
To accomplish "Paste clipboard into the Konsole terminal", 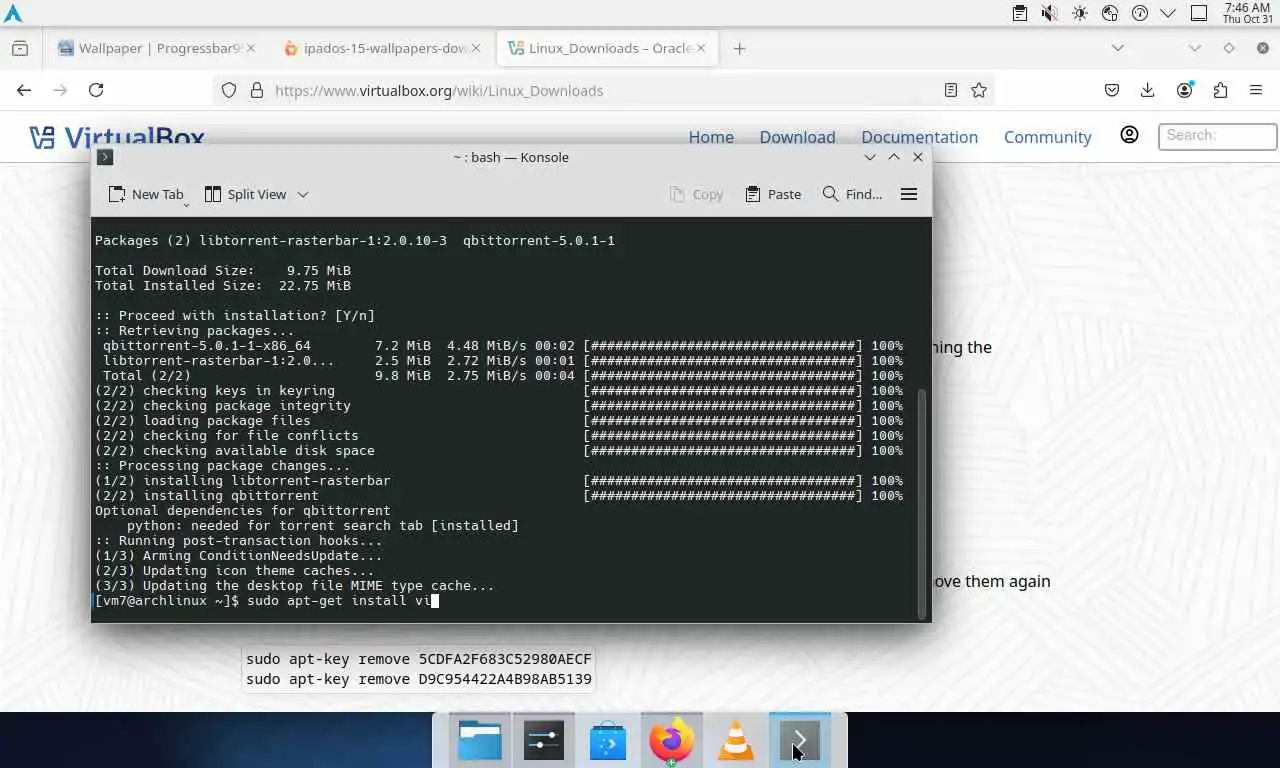I will (x=773, y=194).
